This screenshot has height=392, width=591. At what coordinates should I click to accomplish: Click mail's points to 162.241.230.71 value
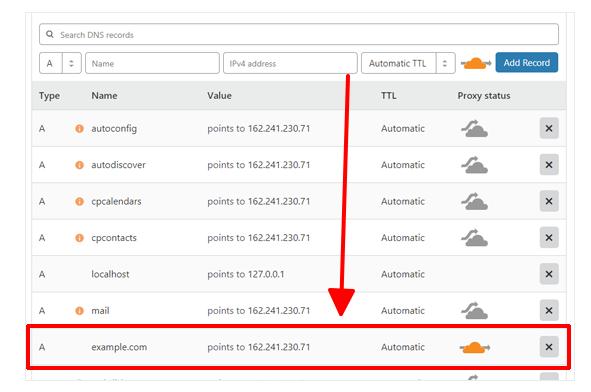click(259, 311)
